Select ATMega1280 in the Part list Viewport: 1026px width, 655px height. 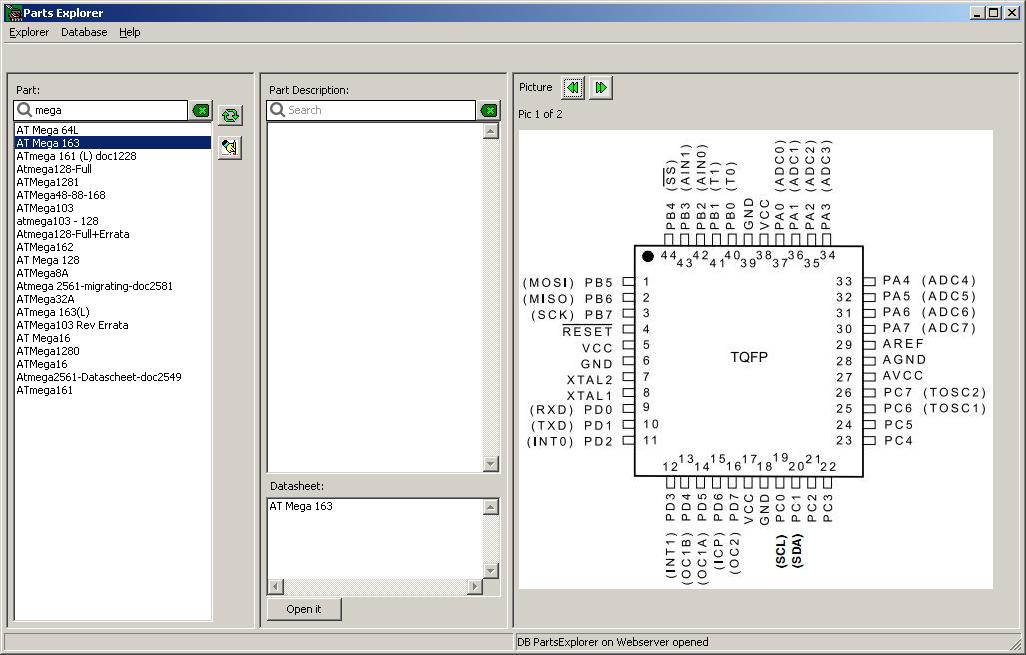[x=113, y=351]
